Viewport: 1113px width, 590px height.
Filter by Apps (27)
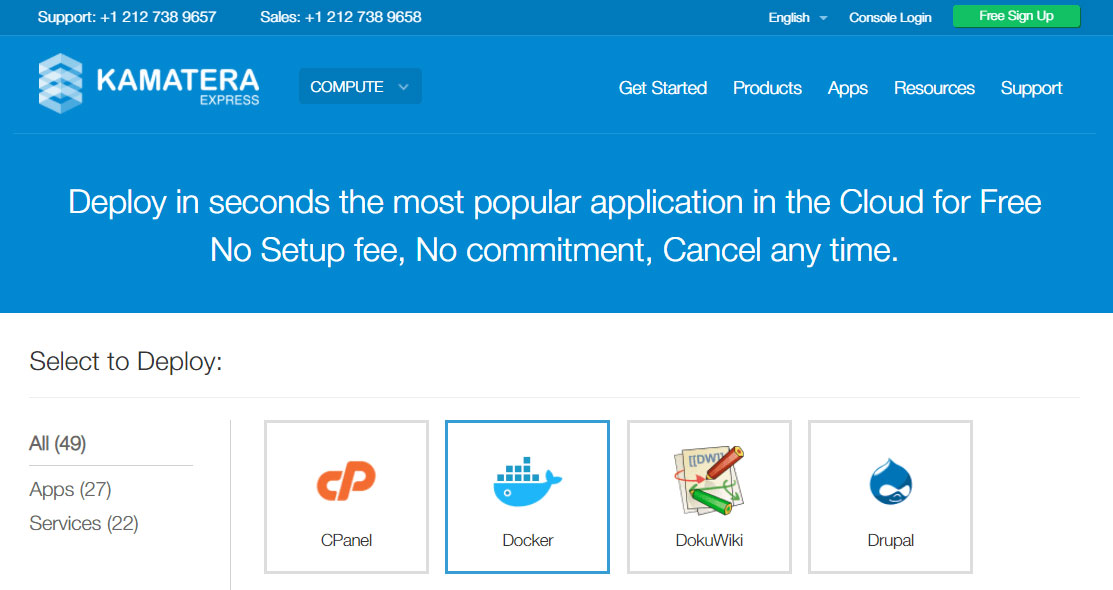tap(70, 489)
